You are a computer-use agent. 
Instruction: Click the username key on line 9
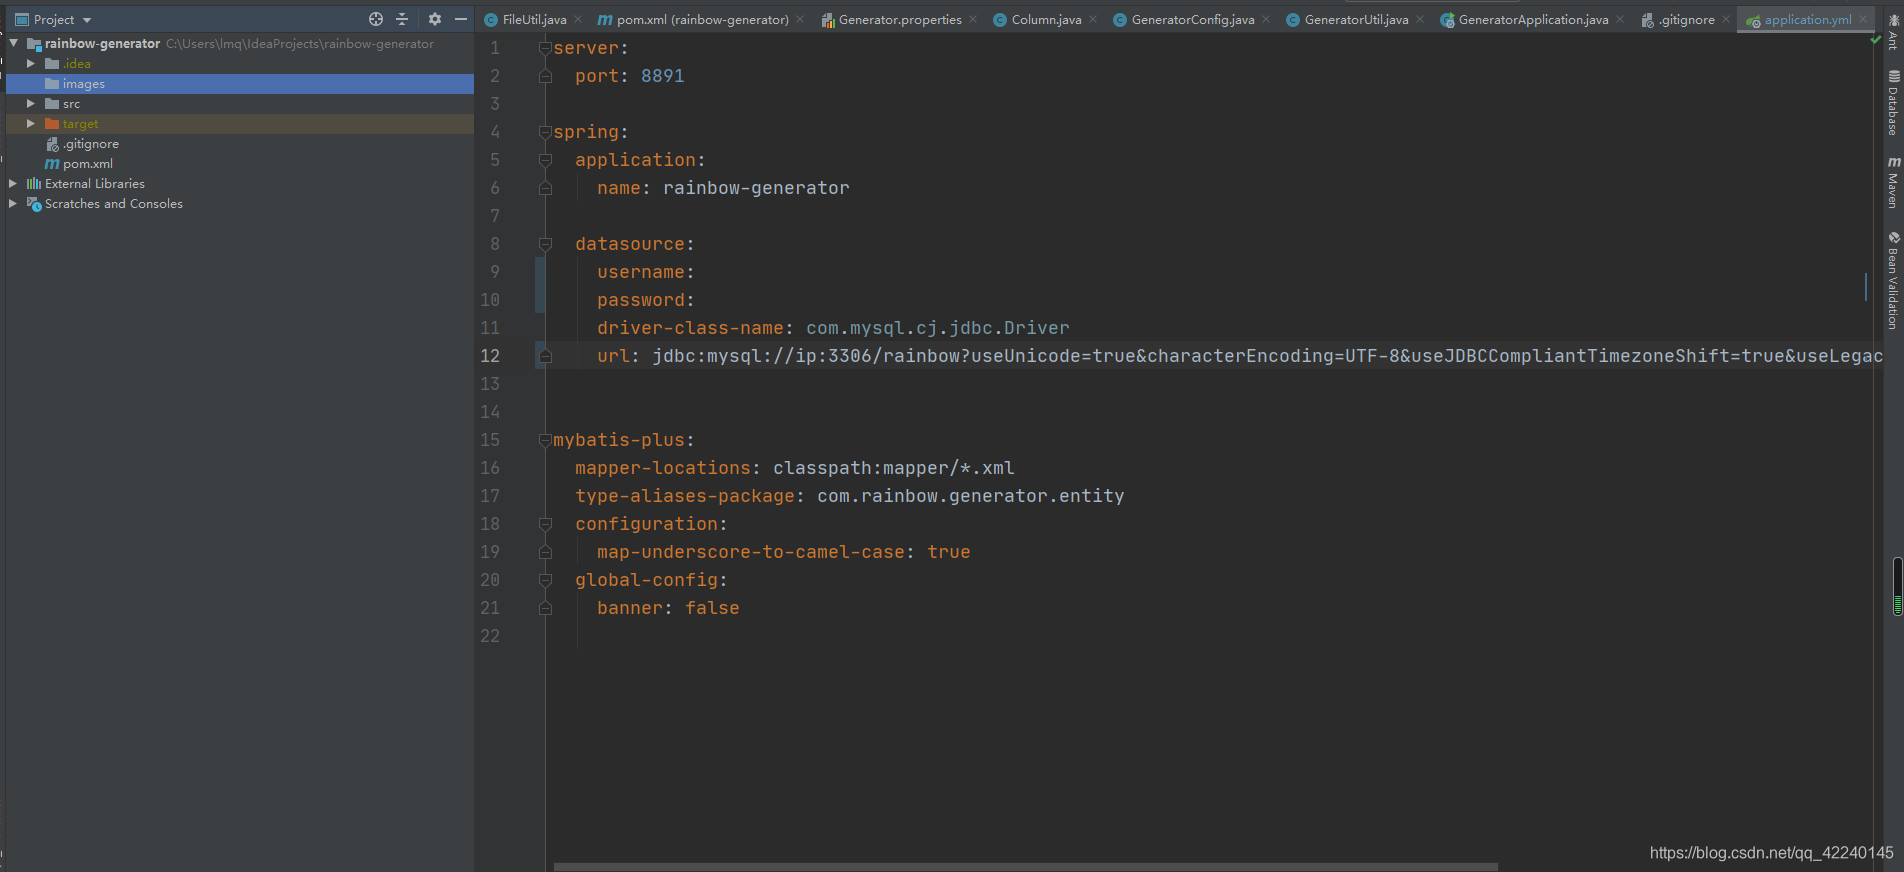[641, 272]
